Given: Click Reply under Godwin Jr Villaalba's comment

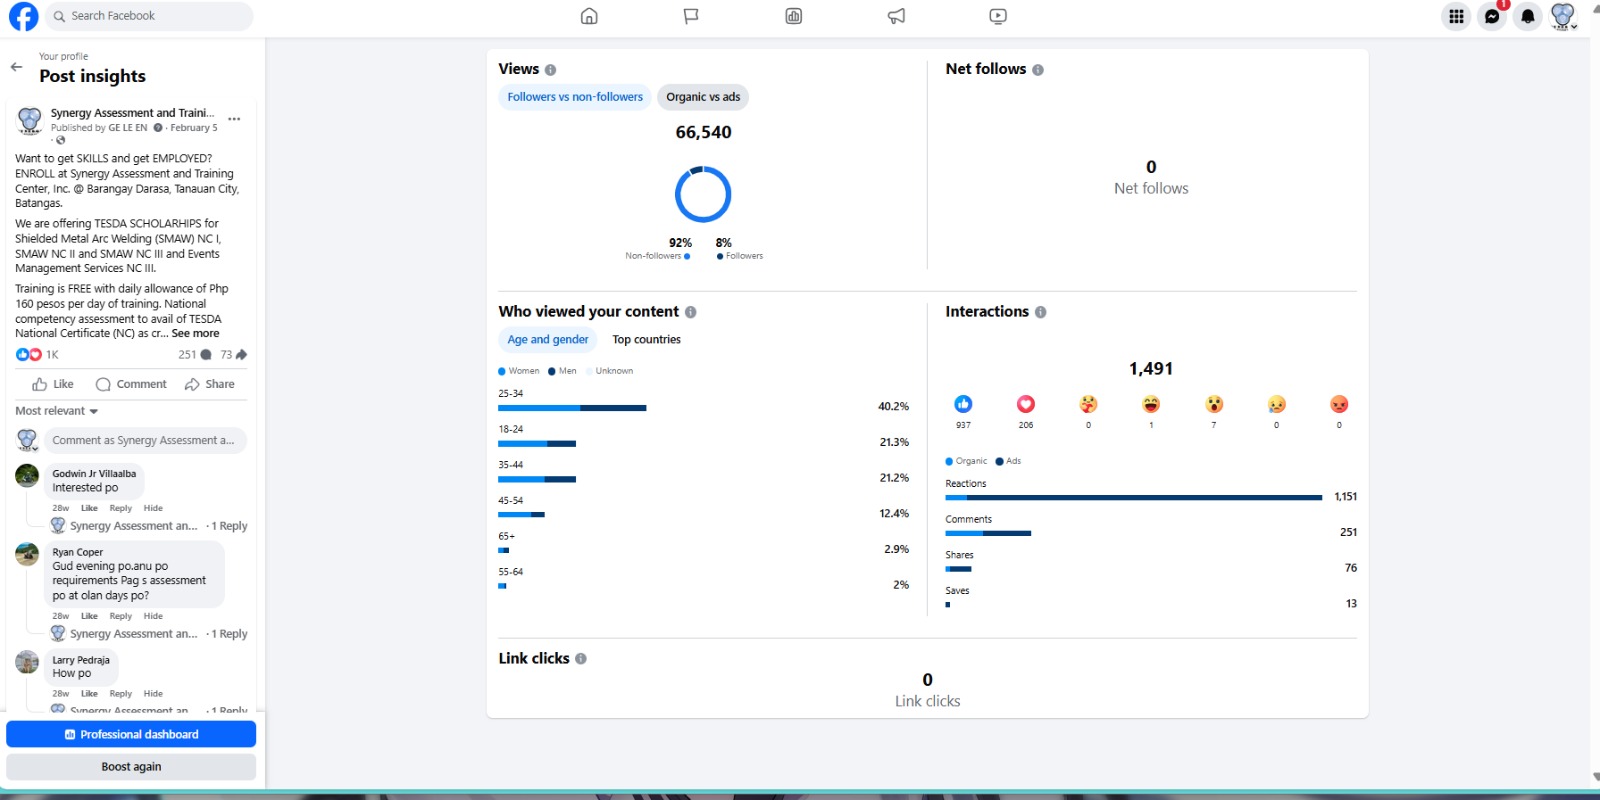Looking at the screenshot, I should coord(121,508).
